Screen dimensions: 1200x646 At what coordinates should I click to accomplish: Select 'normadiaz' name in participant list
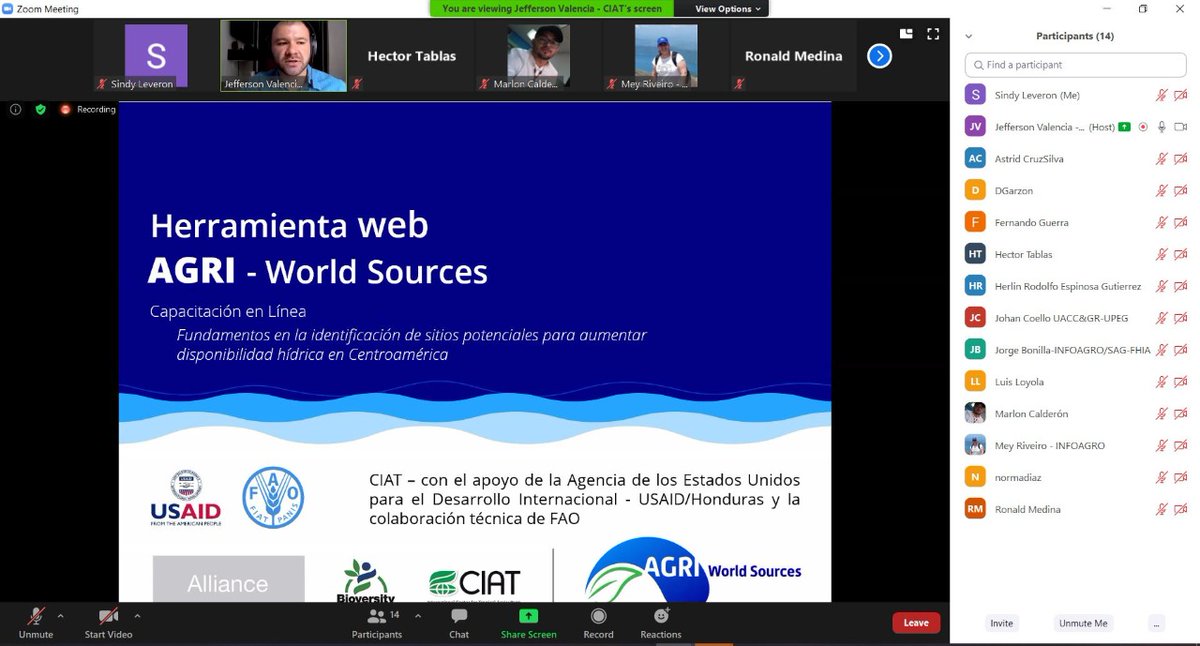1017,477
